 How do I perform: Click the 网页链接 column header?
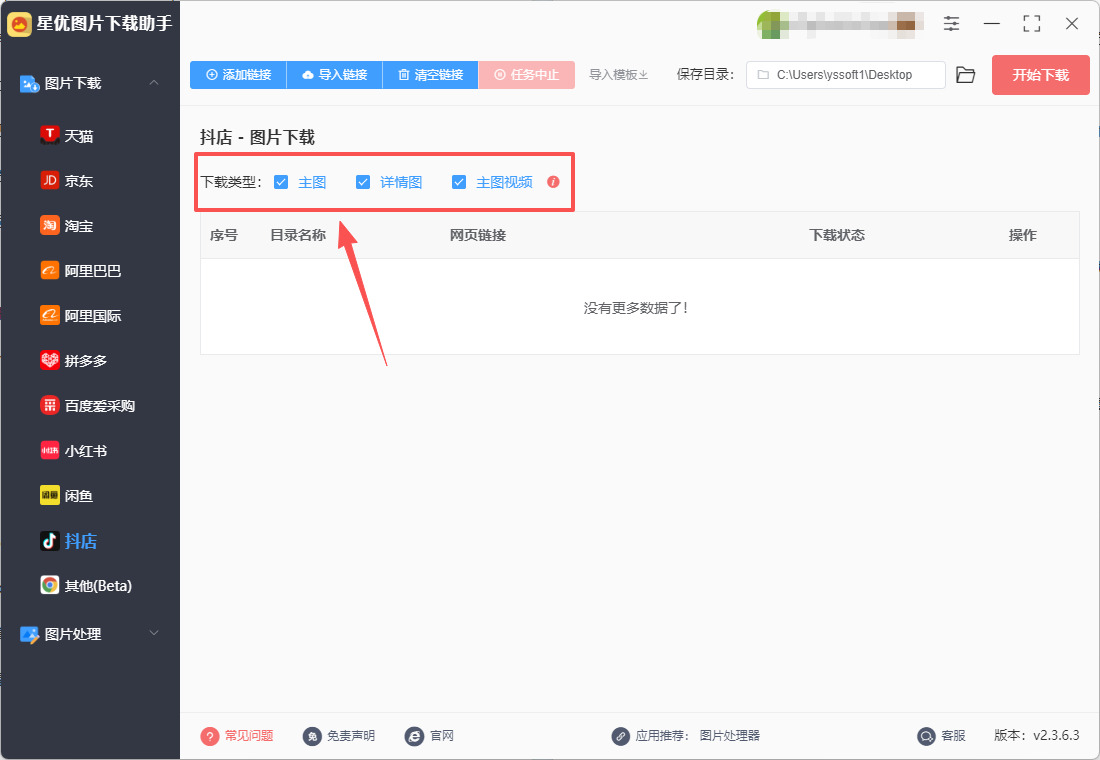478,235
